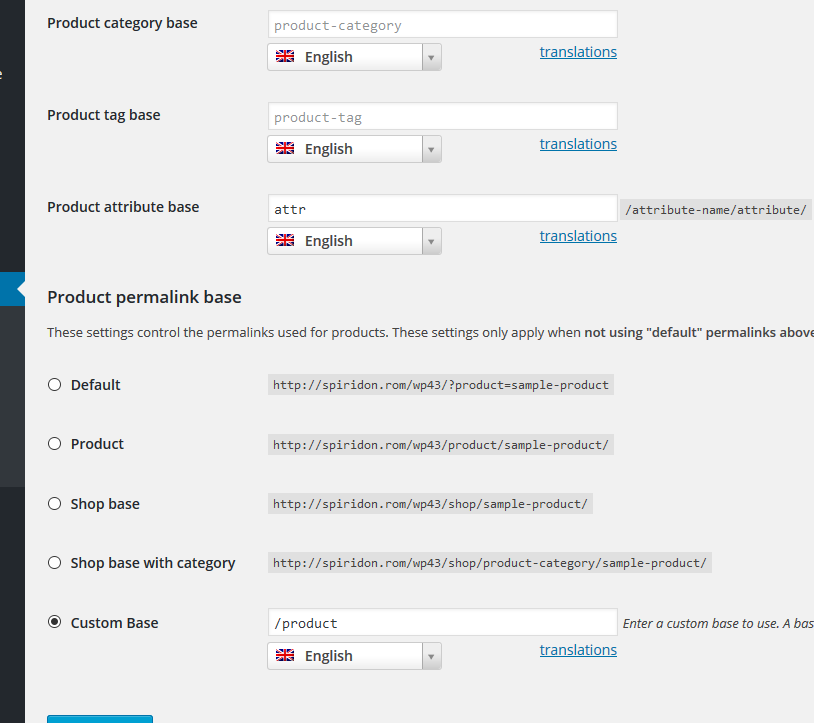Click the Product attribute base field containing attr

point(443,208)
